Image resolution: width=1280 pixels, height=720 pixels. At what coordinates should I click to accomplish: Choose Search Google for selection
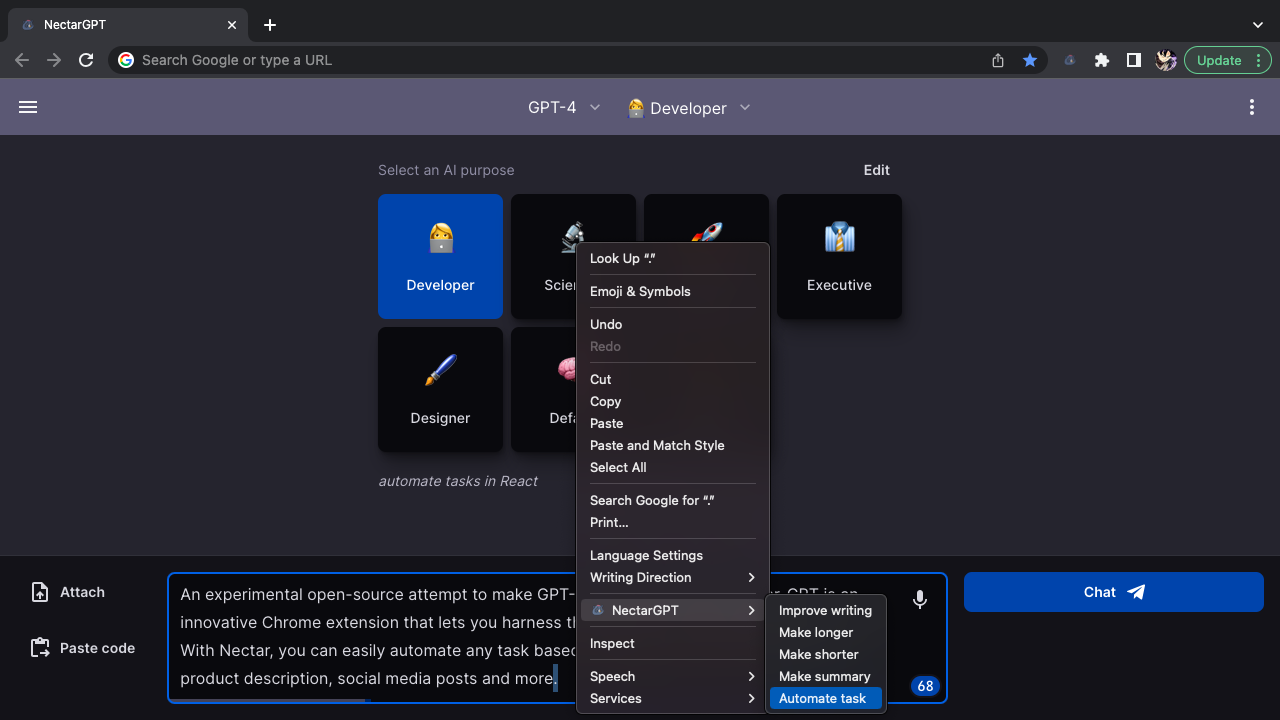[x=673, y=500]
